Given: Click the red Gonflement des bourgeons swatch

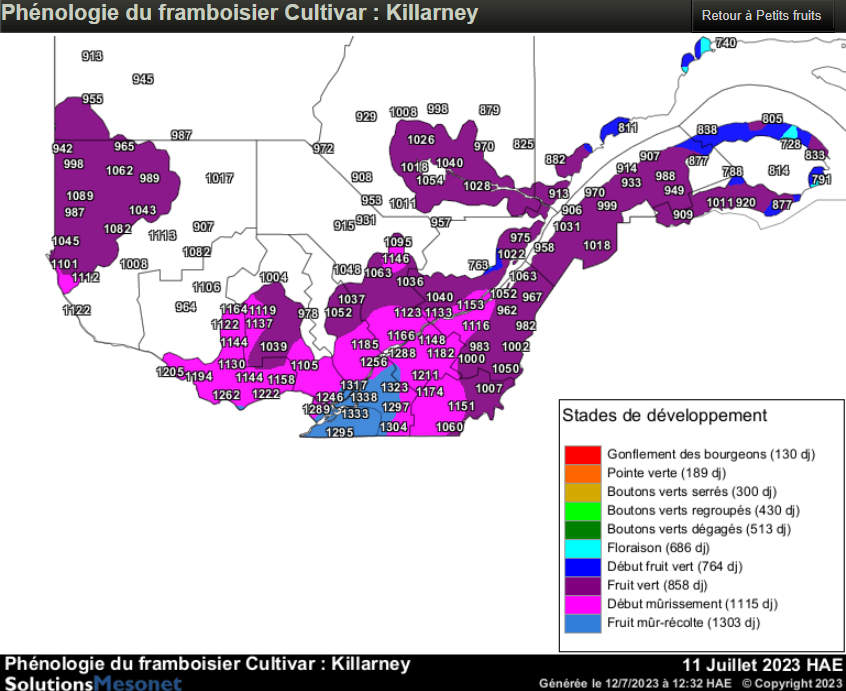Looking at the screenshot, I should pyautogui.click(x=582, y=454).
